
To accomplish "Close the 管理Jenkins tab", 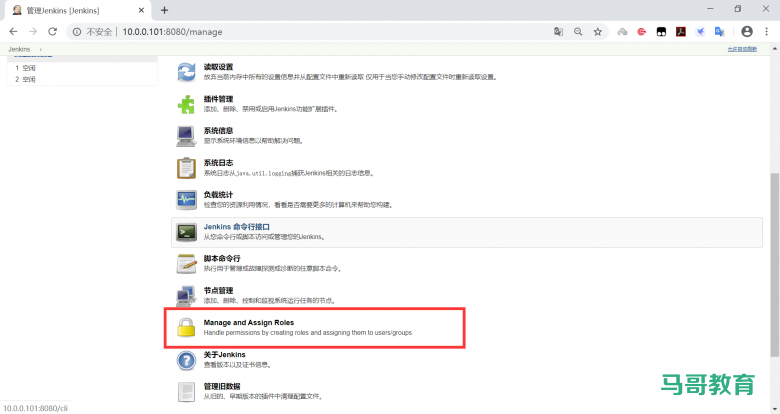I will (x=141, y=10).
